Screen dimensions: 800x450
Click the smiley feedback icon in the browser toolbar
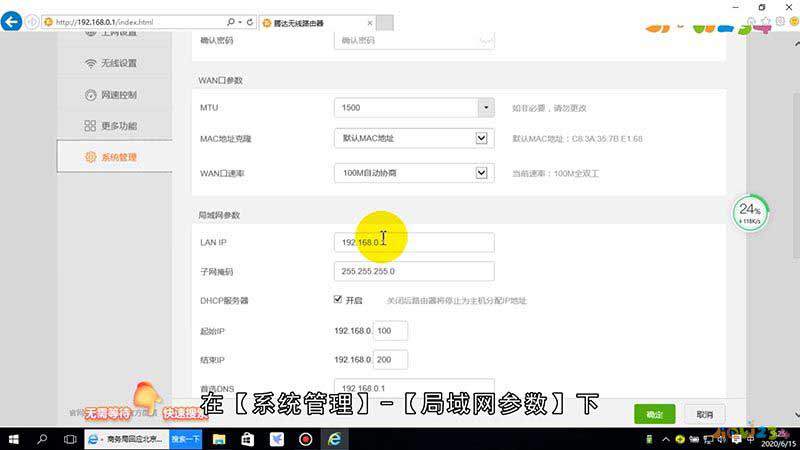tap(794, 21)
